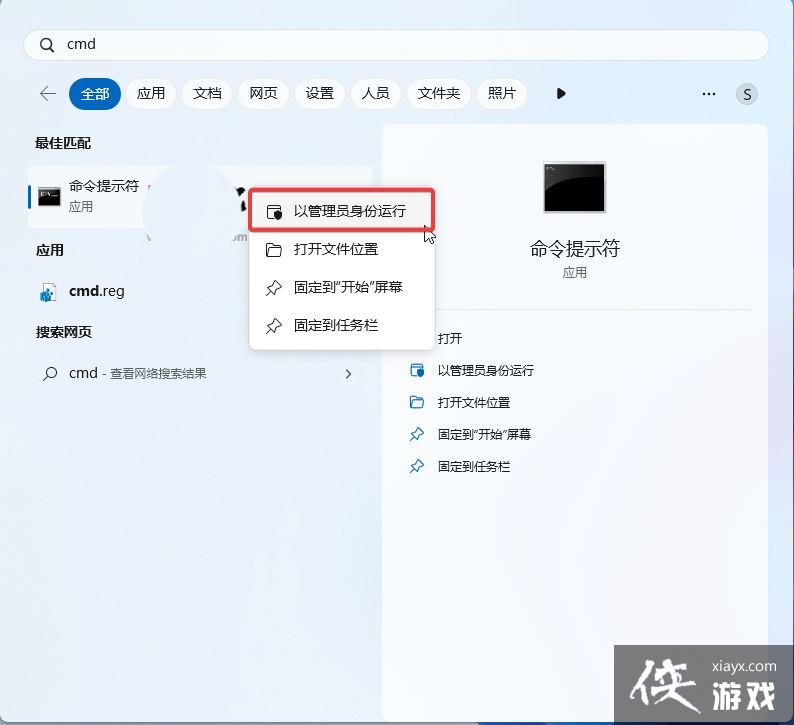This screenshot has width=794, height=725.
Task: Choose 固定到任务栏 in the context menu
Action: [x=342, y=325]
